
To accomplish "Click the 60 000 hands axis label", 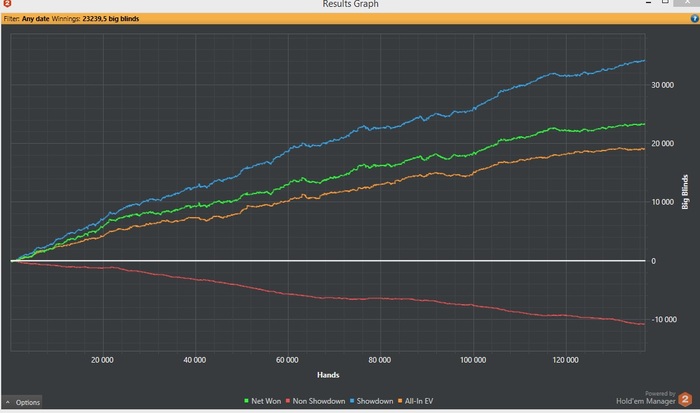I will 287,360.
